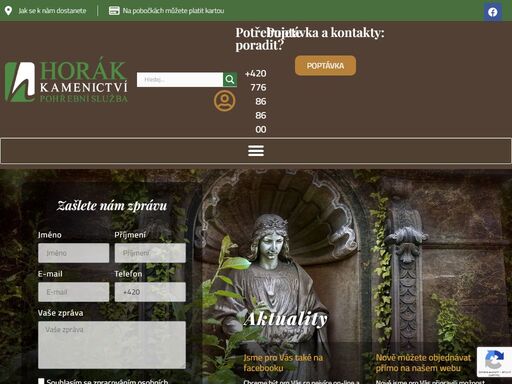Select the E-mail input field
The image size is (512, 384).
coord(74,292)
